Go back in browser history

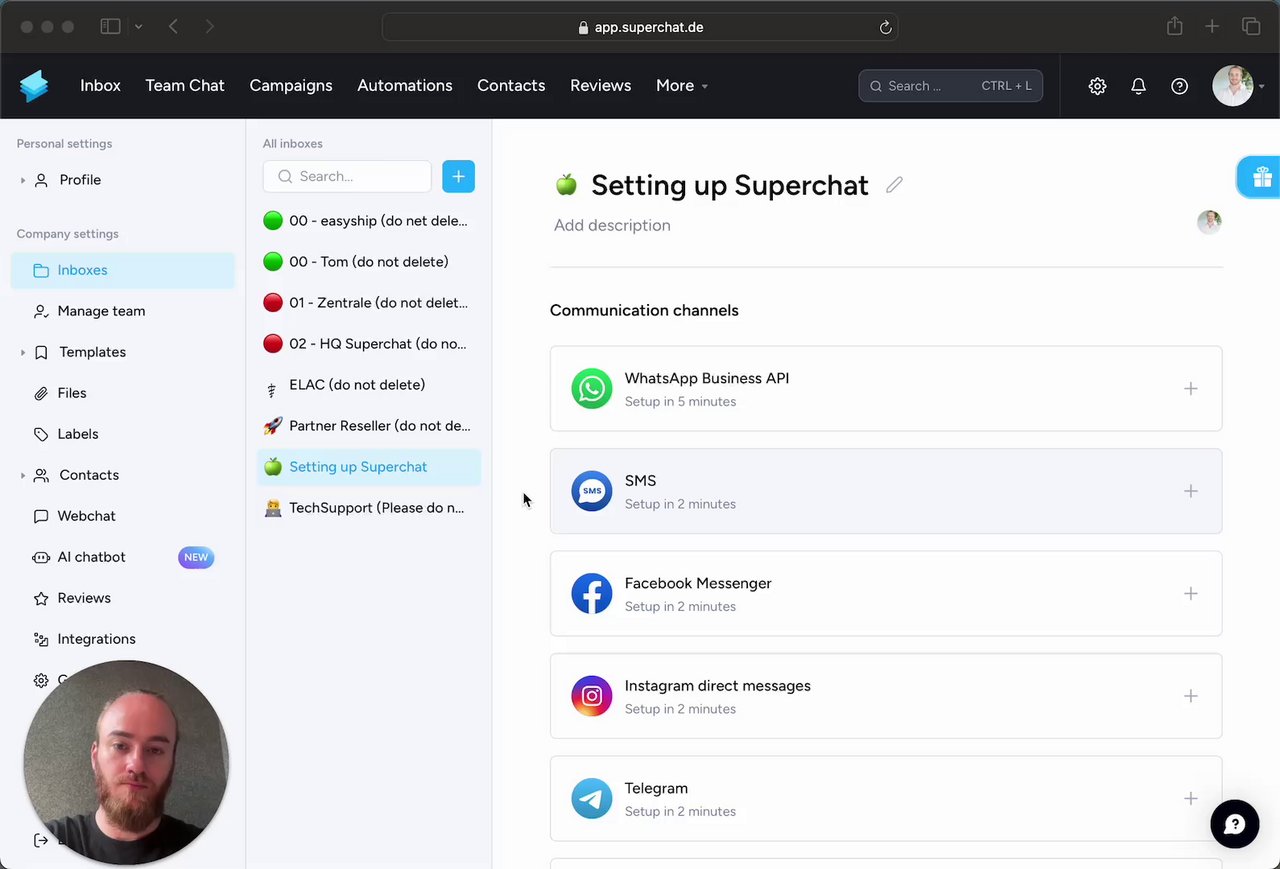click(x=173, y=27)
